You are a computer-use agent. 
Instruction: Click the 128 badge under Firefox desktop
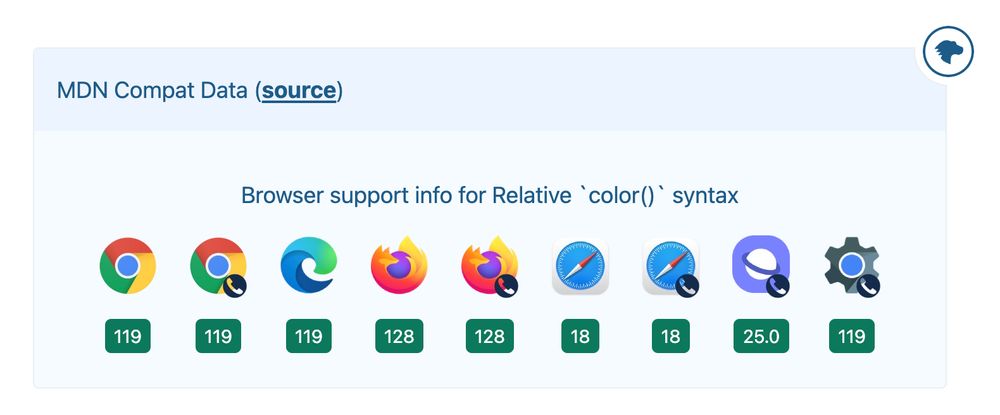click(x=399, y=336)
